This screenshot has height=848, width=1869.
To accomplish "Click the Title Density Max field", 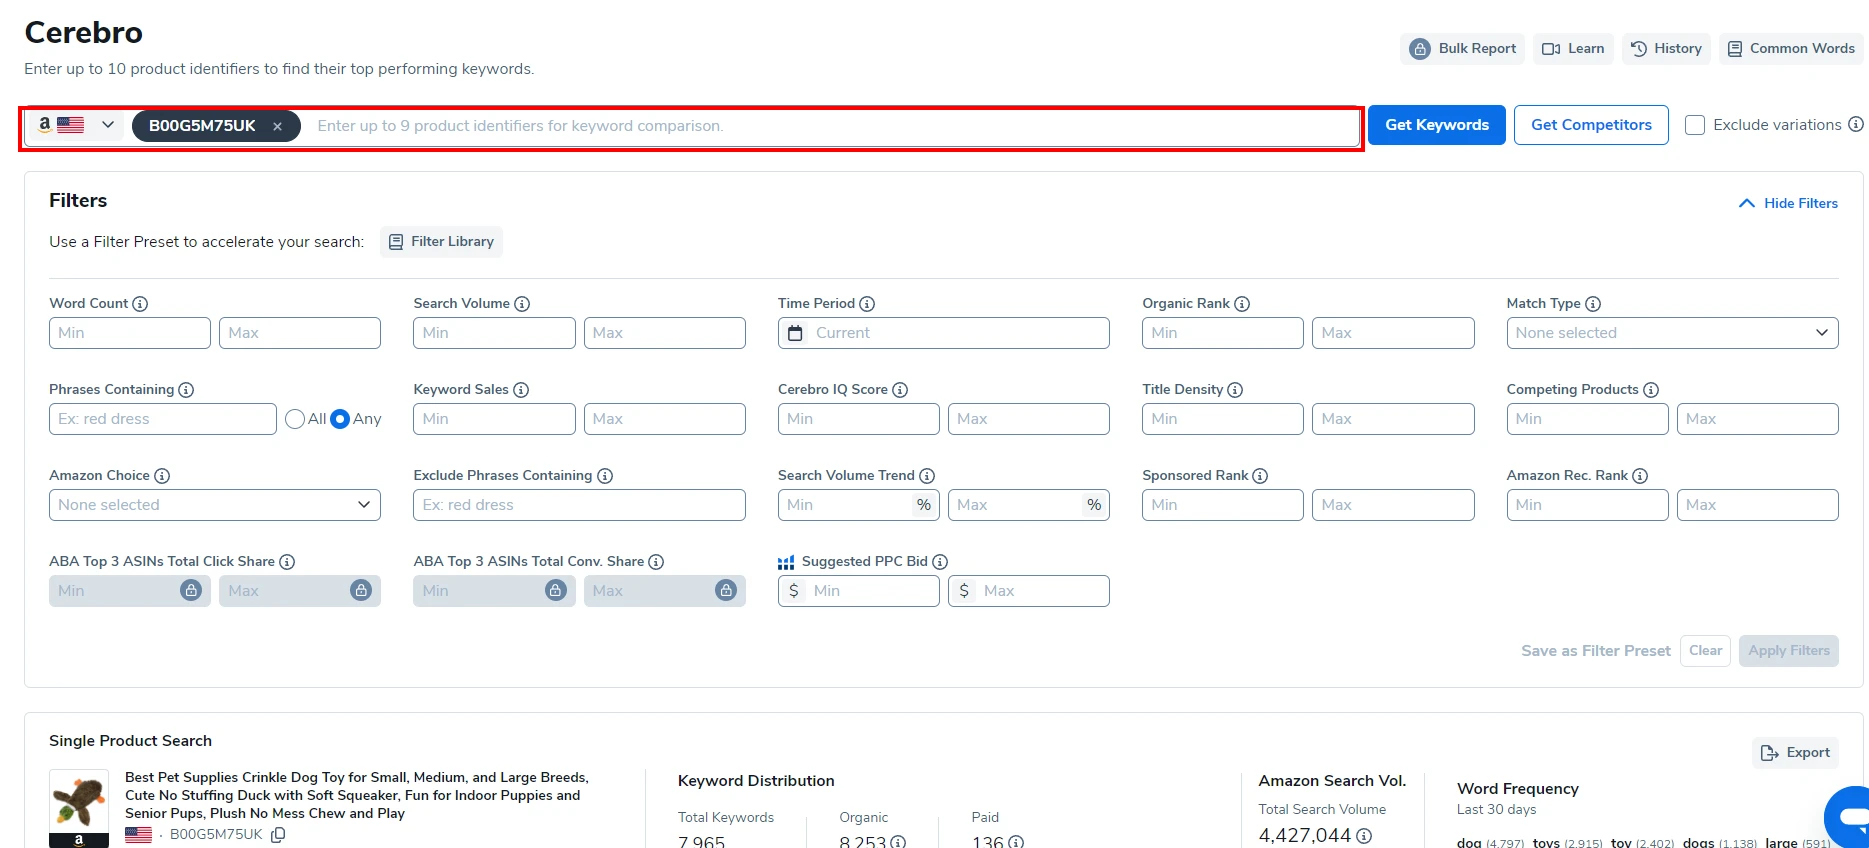I will pos(1393,419).
